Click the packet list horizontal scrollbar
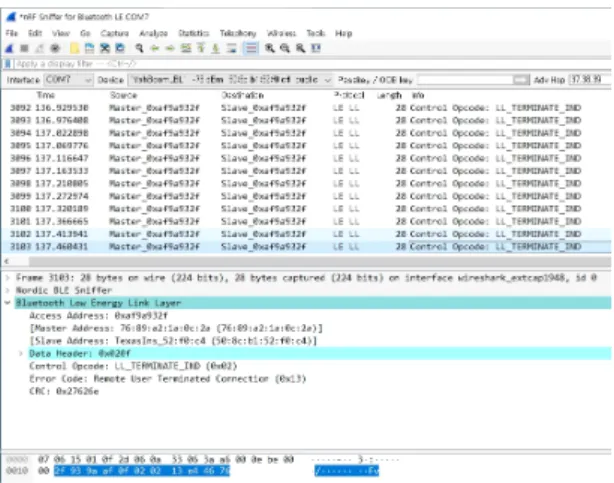Viewport: 614px width, 483px height. coord(320,261)
